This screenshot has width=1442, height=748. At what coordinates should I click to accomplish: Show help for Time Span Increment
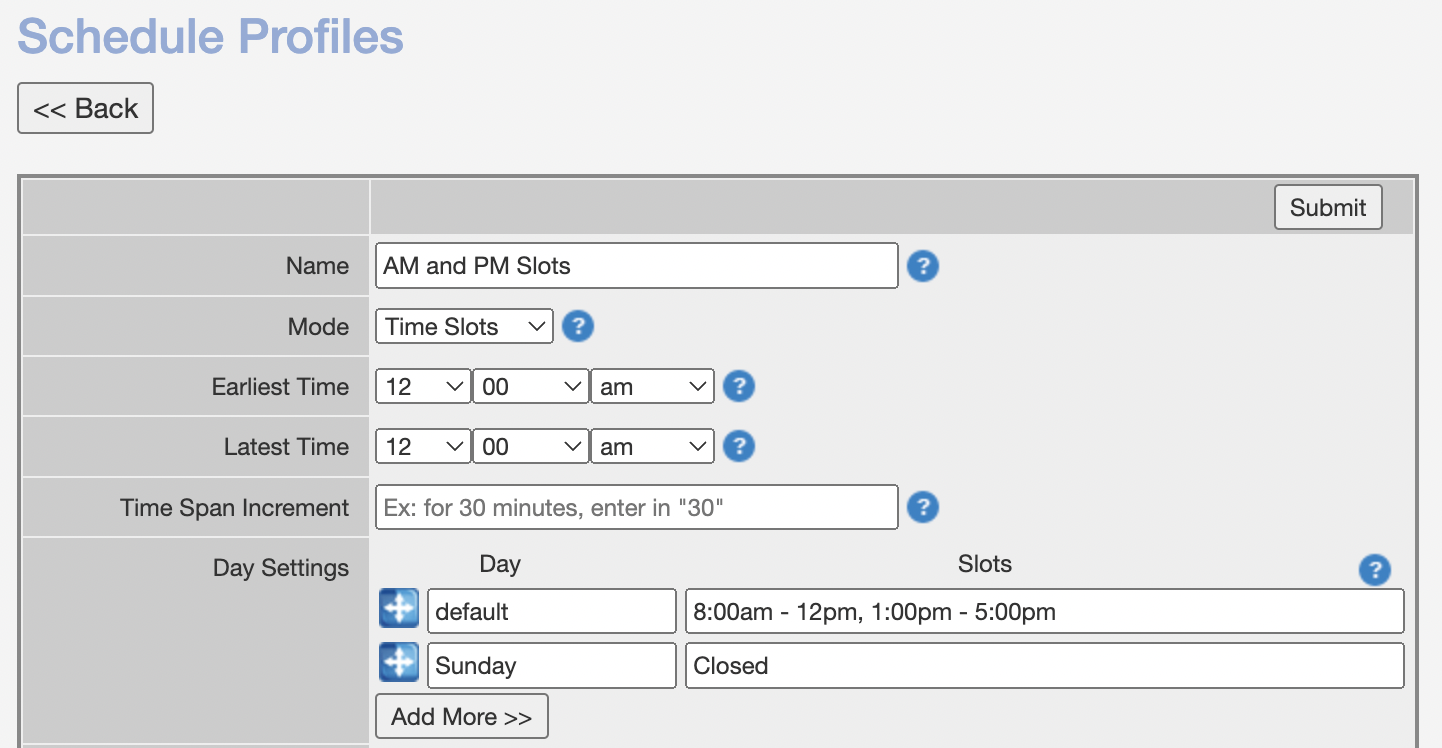tap(922, 507)
